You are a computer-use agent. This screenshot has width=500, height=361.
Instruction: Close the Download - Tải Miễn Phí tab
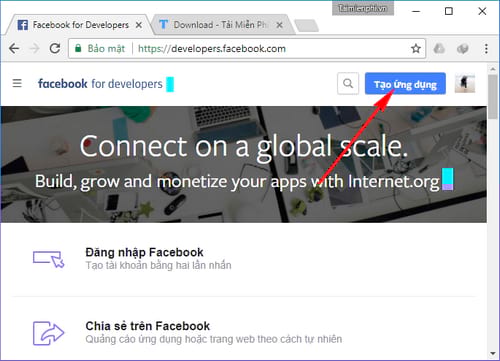[280, 25]
